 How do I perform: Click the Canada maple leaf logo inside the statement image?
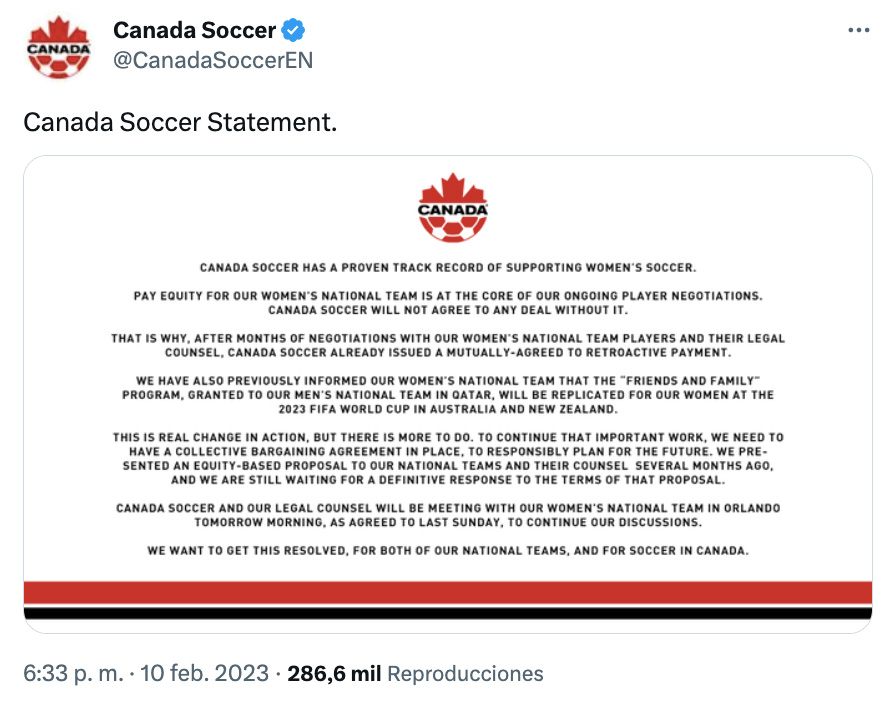[453, 208]
